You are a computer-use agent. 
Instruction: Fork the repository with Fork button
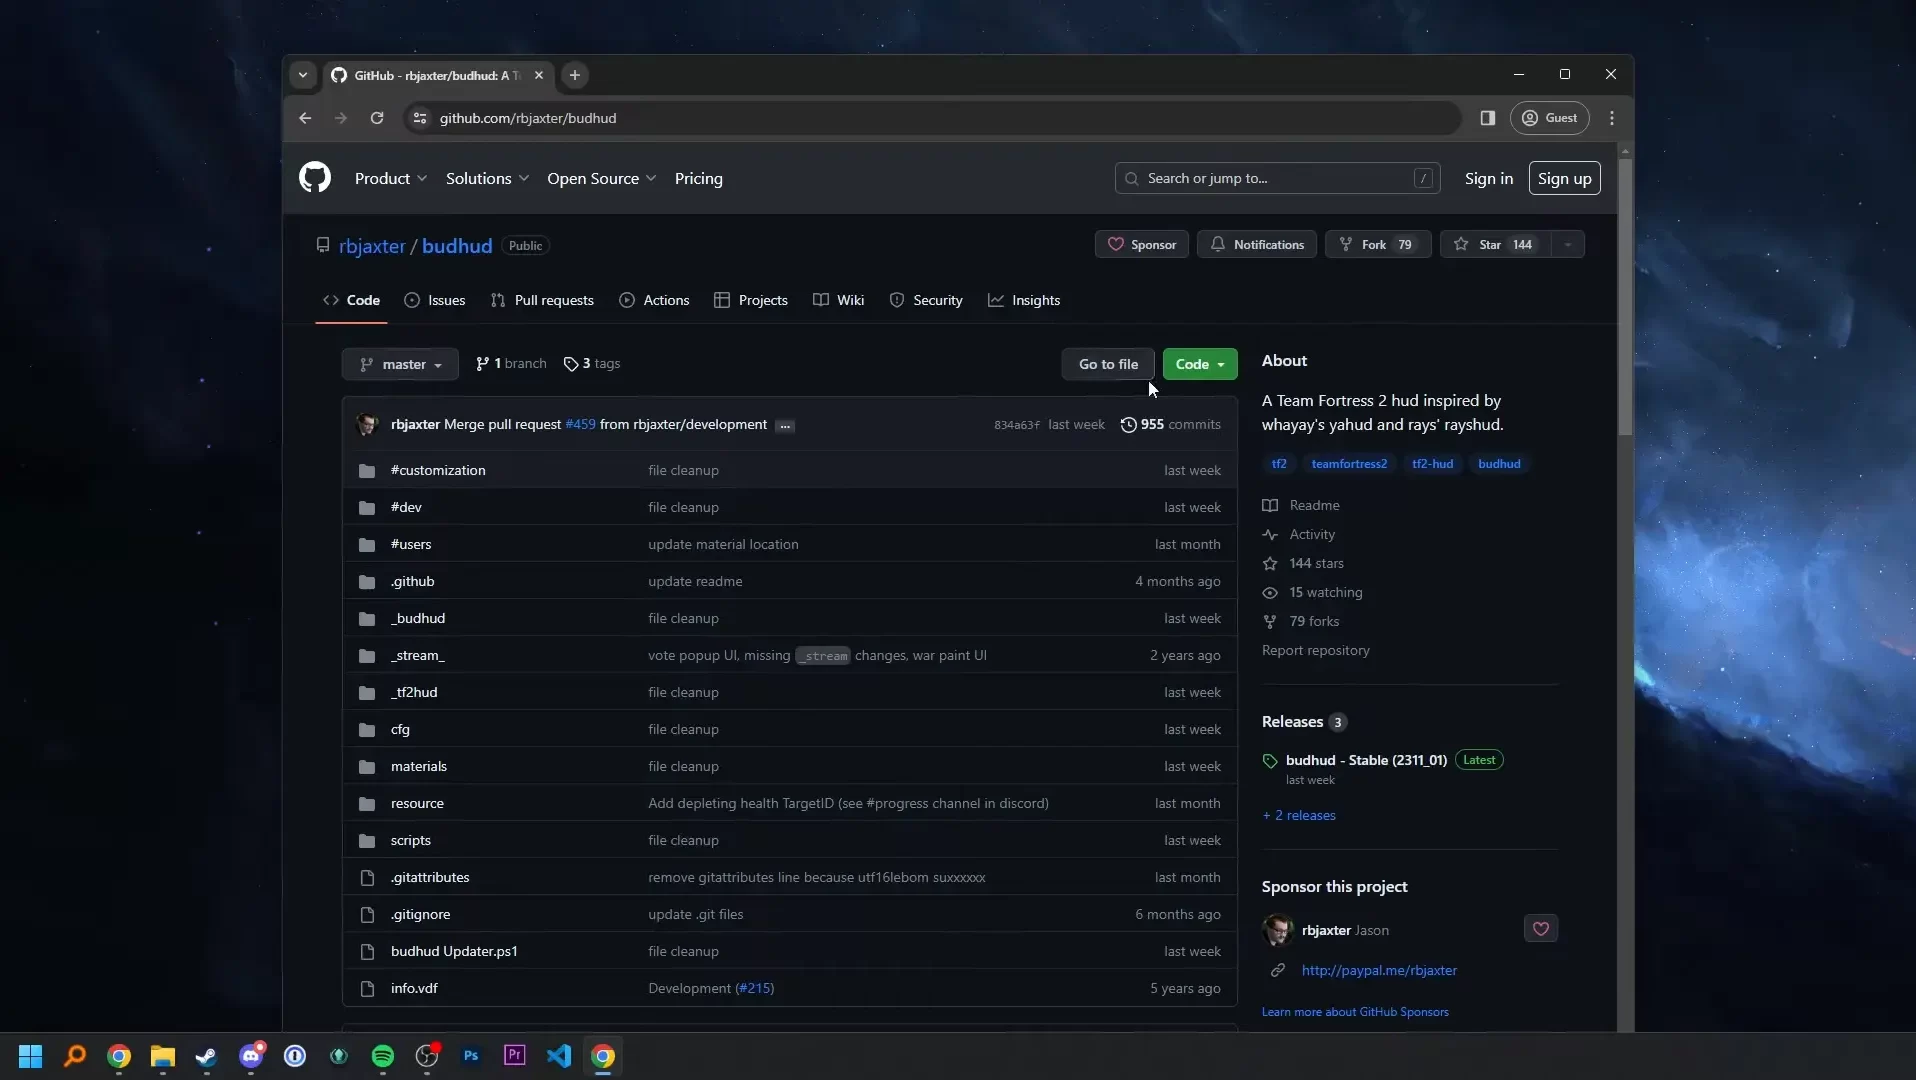1378,245
